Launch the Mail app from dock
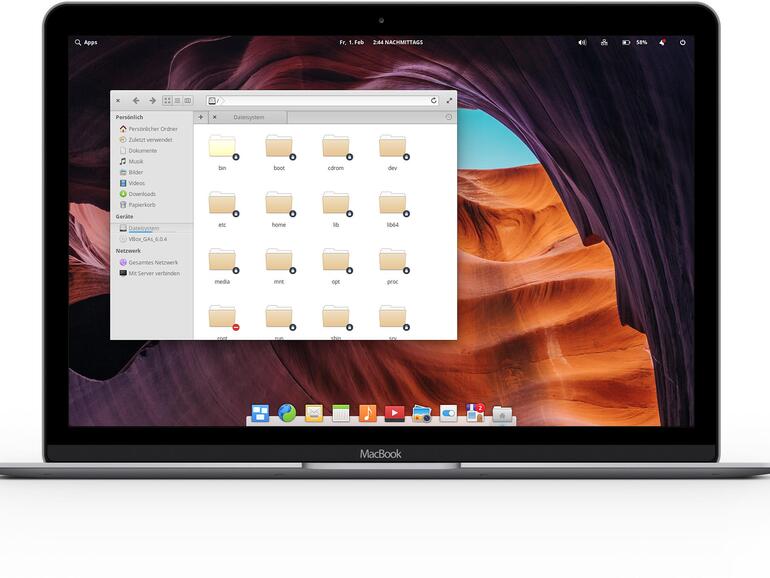 click(314, 413)
